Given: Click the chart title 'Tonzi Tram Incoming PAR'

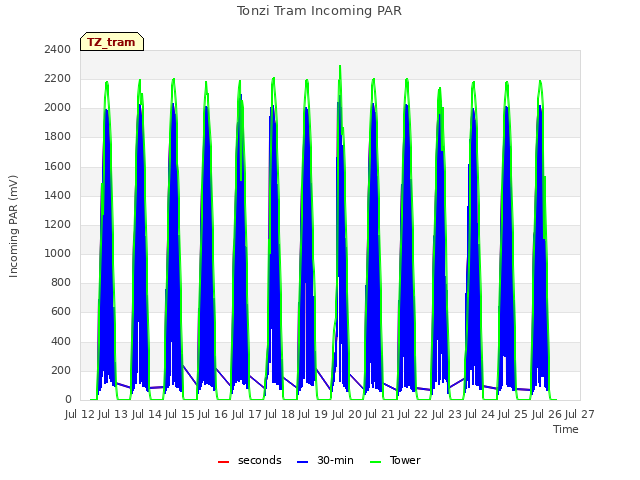Looking at the screenshot, I should [x=319, y=11].
